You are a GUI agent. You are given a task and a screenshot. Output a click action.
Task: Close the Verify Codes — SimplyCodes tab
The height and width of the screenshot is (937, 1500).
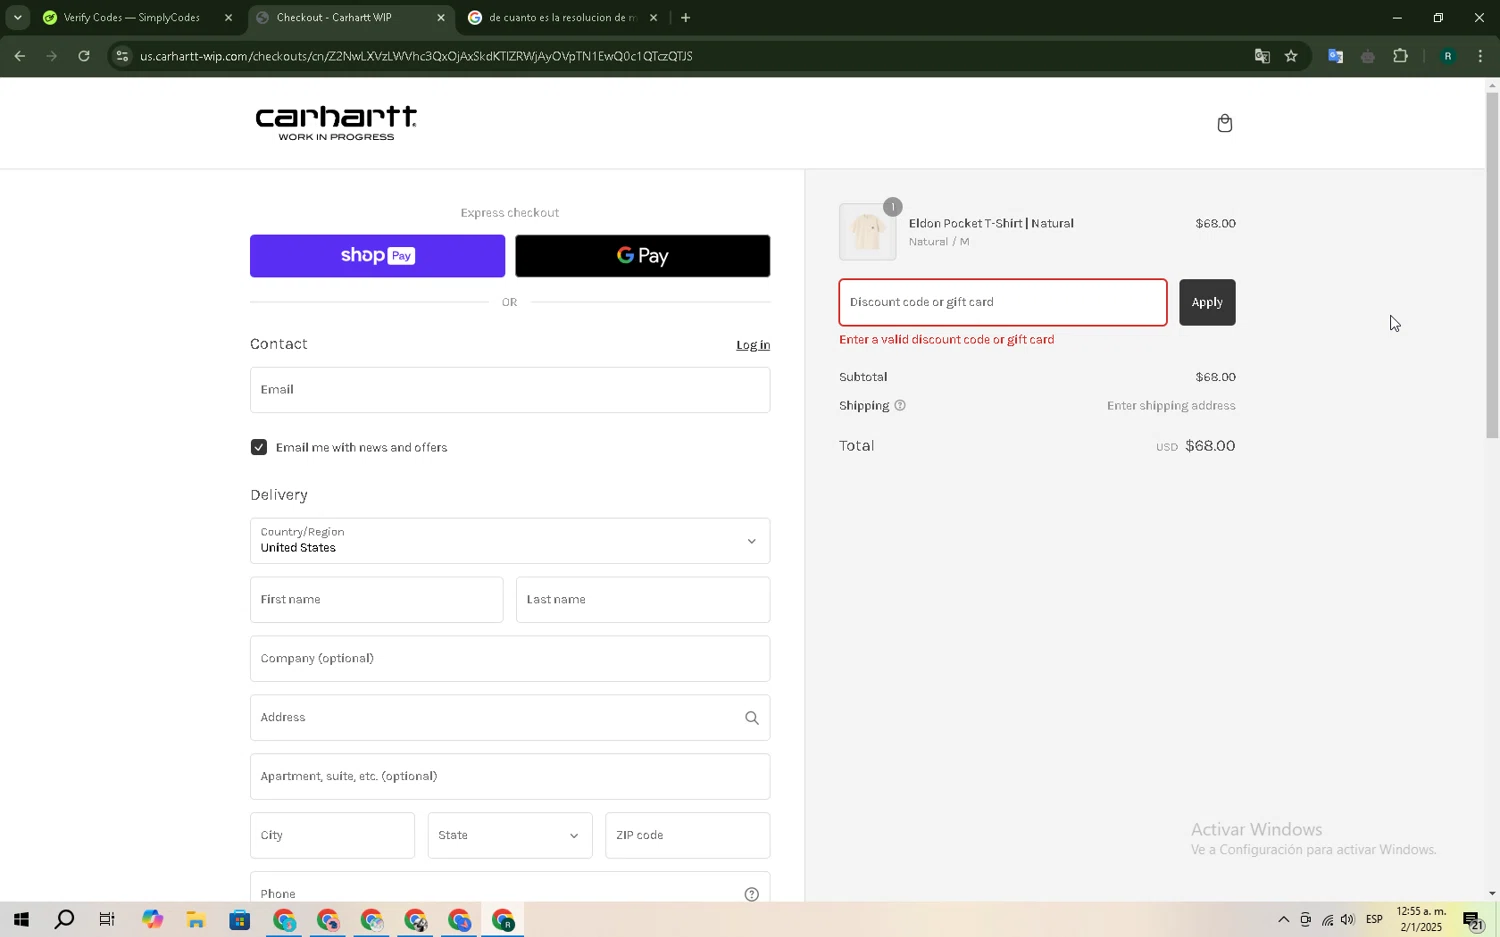pos(228,17)
